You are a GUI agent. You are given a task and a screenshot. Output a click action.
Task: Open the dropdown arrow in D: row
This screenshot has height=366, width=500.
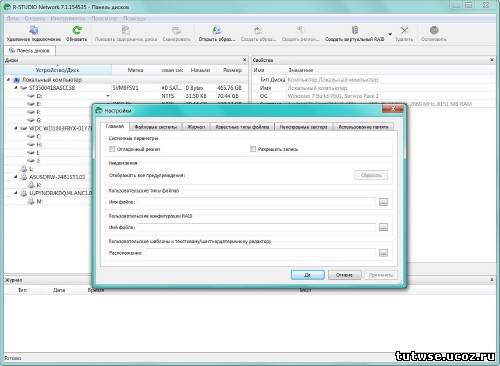(x=108, y=96)
